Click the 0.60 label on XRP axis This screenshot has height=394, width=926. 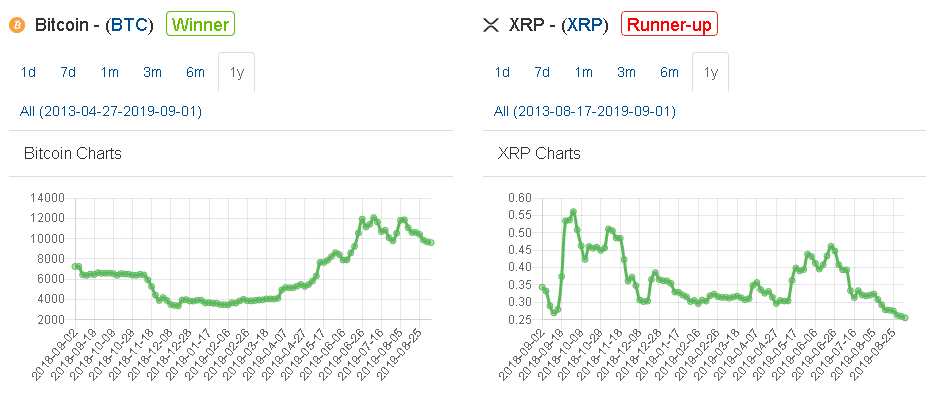tap(520, 198)
